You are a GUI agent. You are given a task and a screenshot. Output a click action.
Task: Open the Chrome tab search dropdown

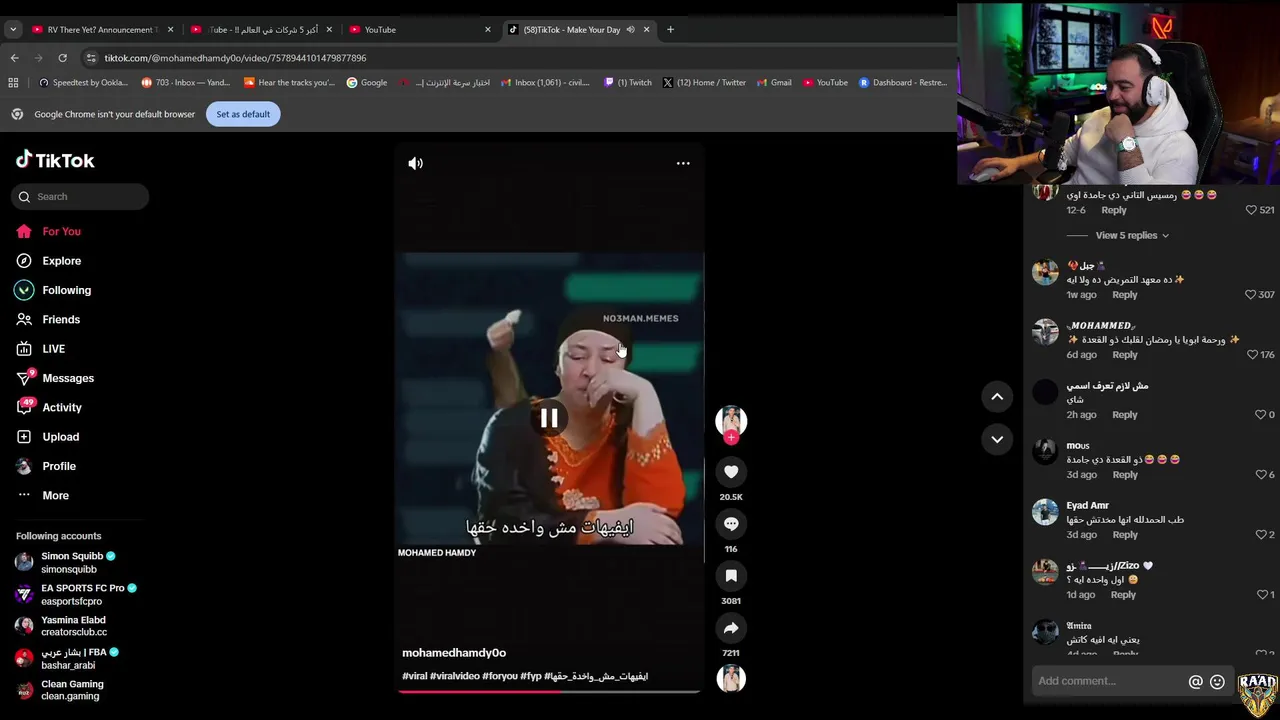13,30
